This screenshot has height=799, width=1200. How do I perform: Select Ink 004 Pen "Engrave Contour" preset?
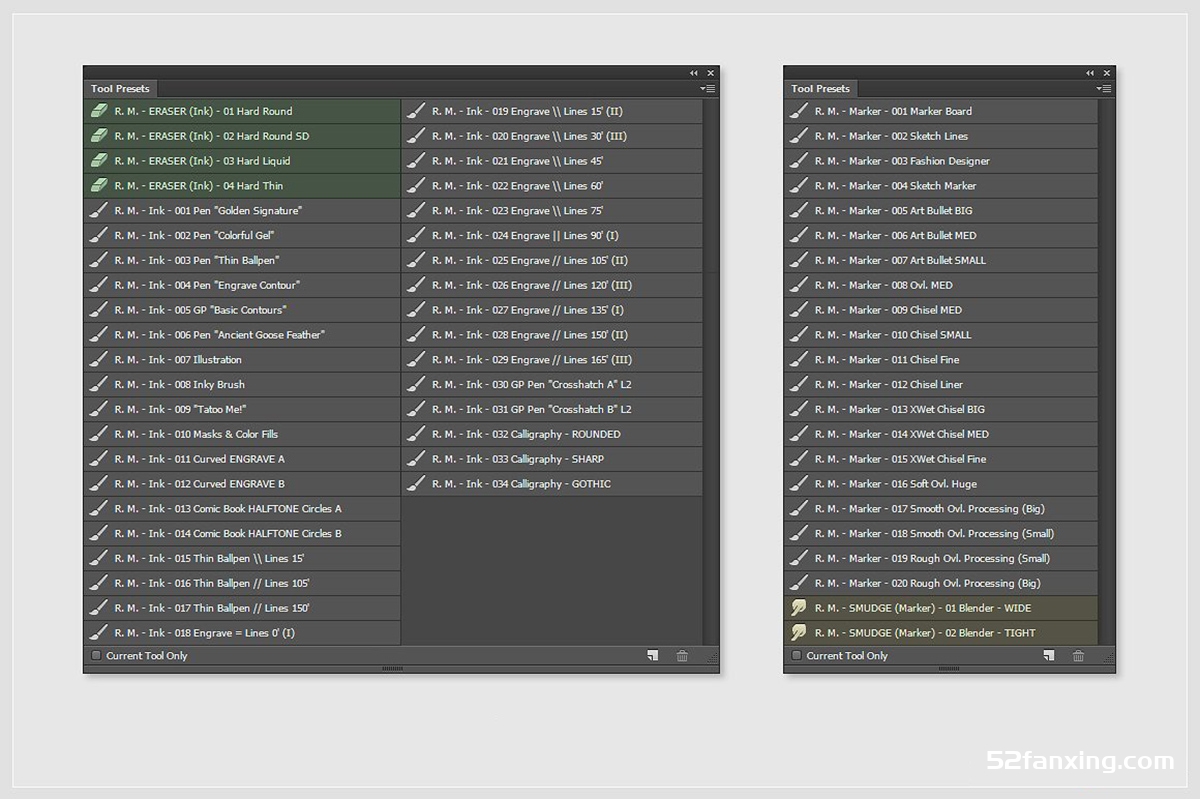tap(242, 285)
